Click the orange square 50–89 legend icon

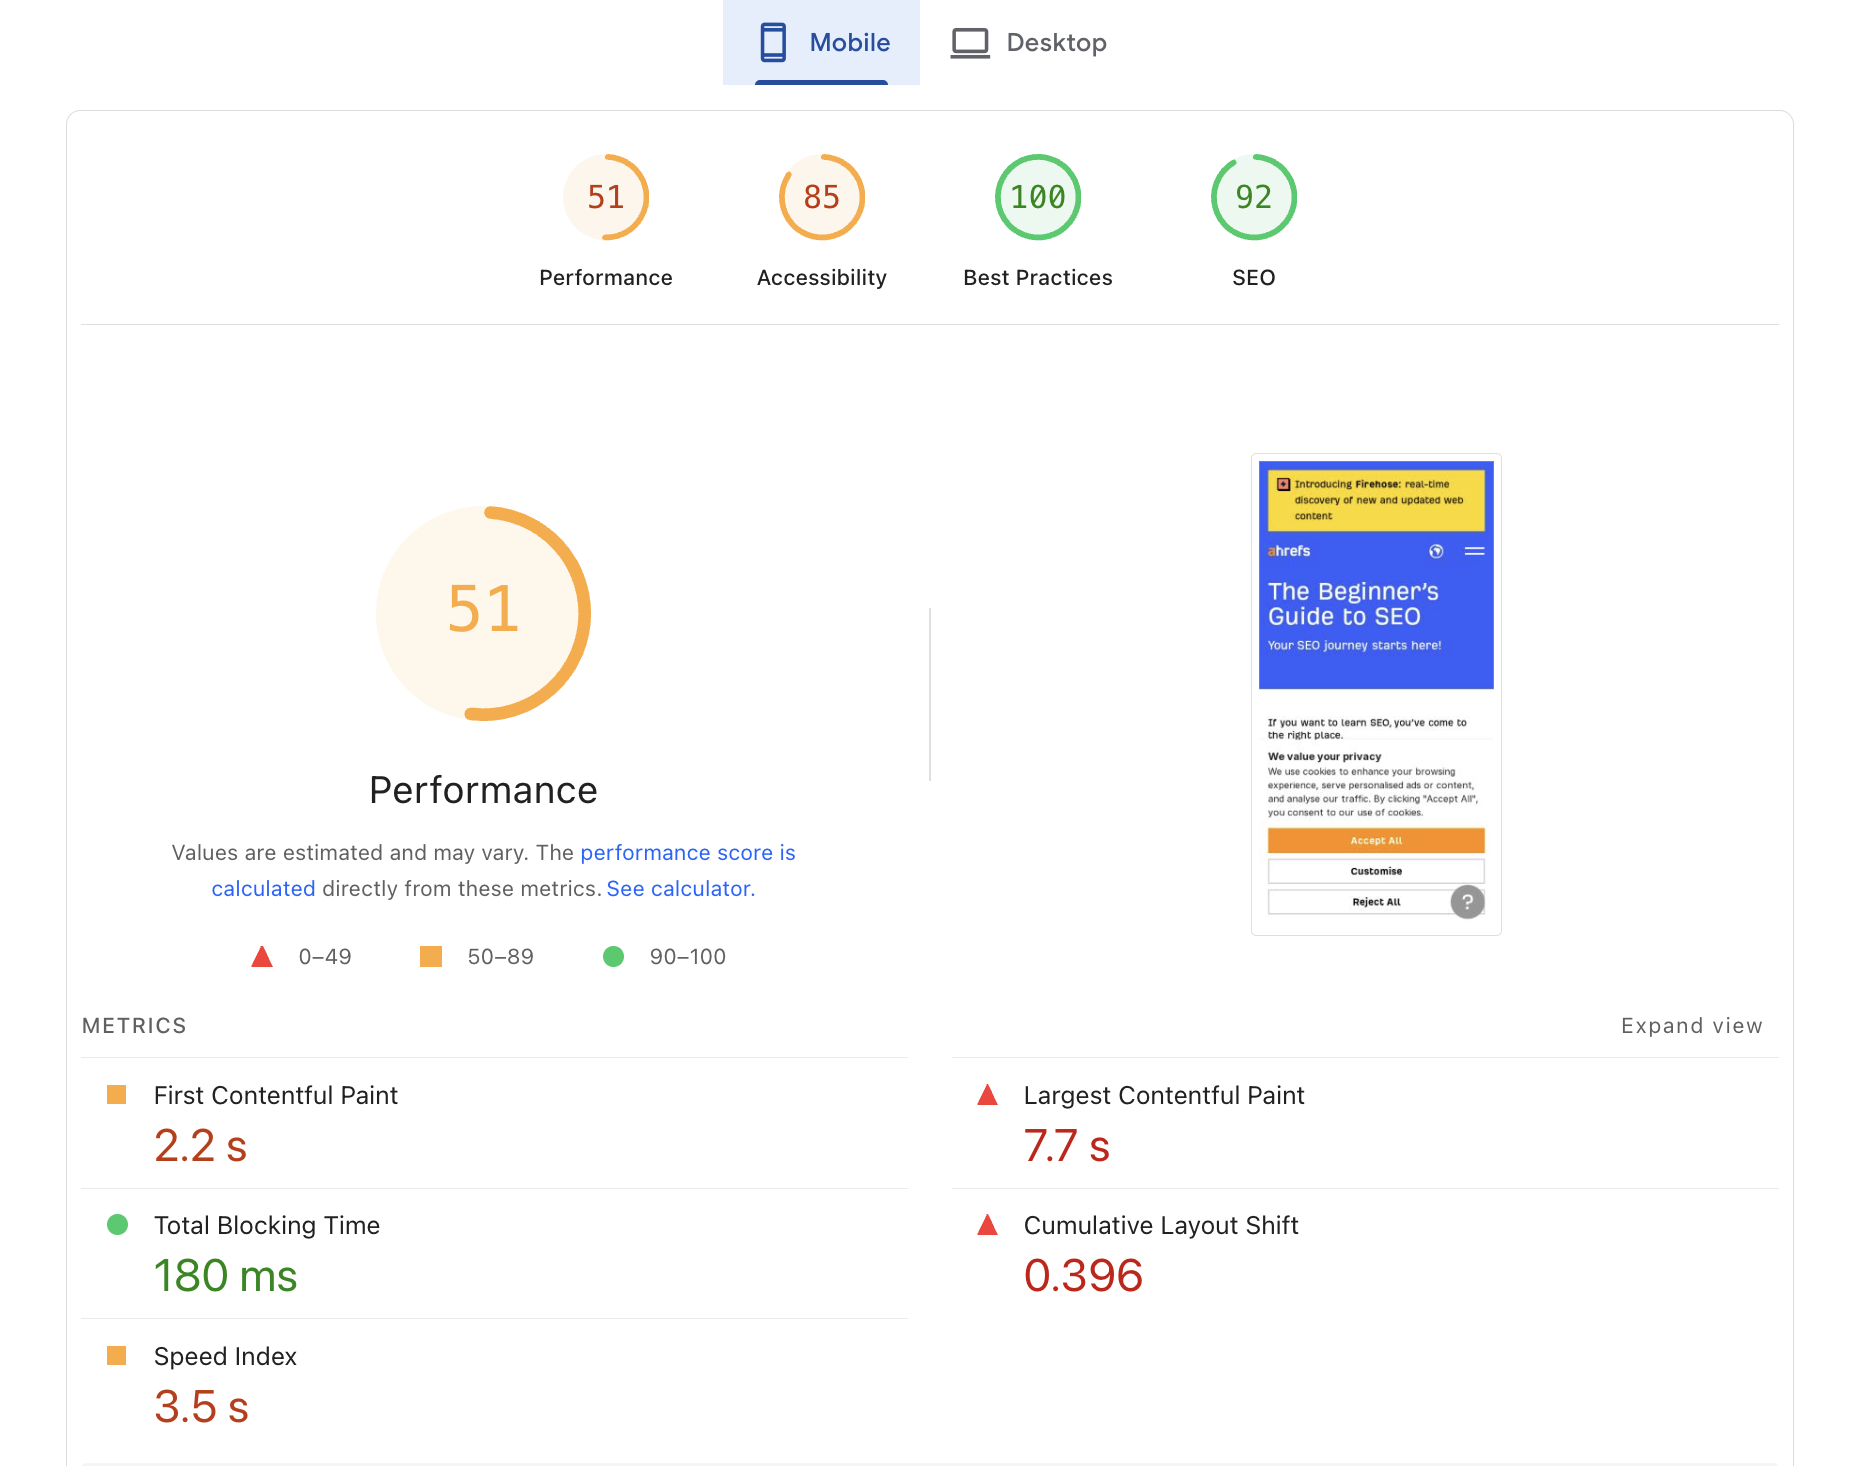point(431,956)
